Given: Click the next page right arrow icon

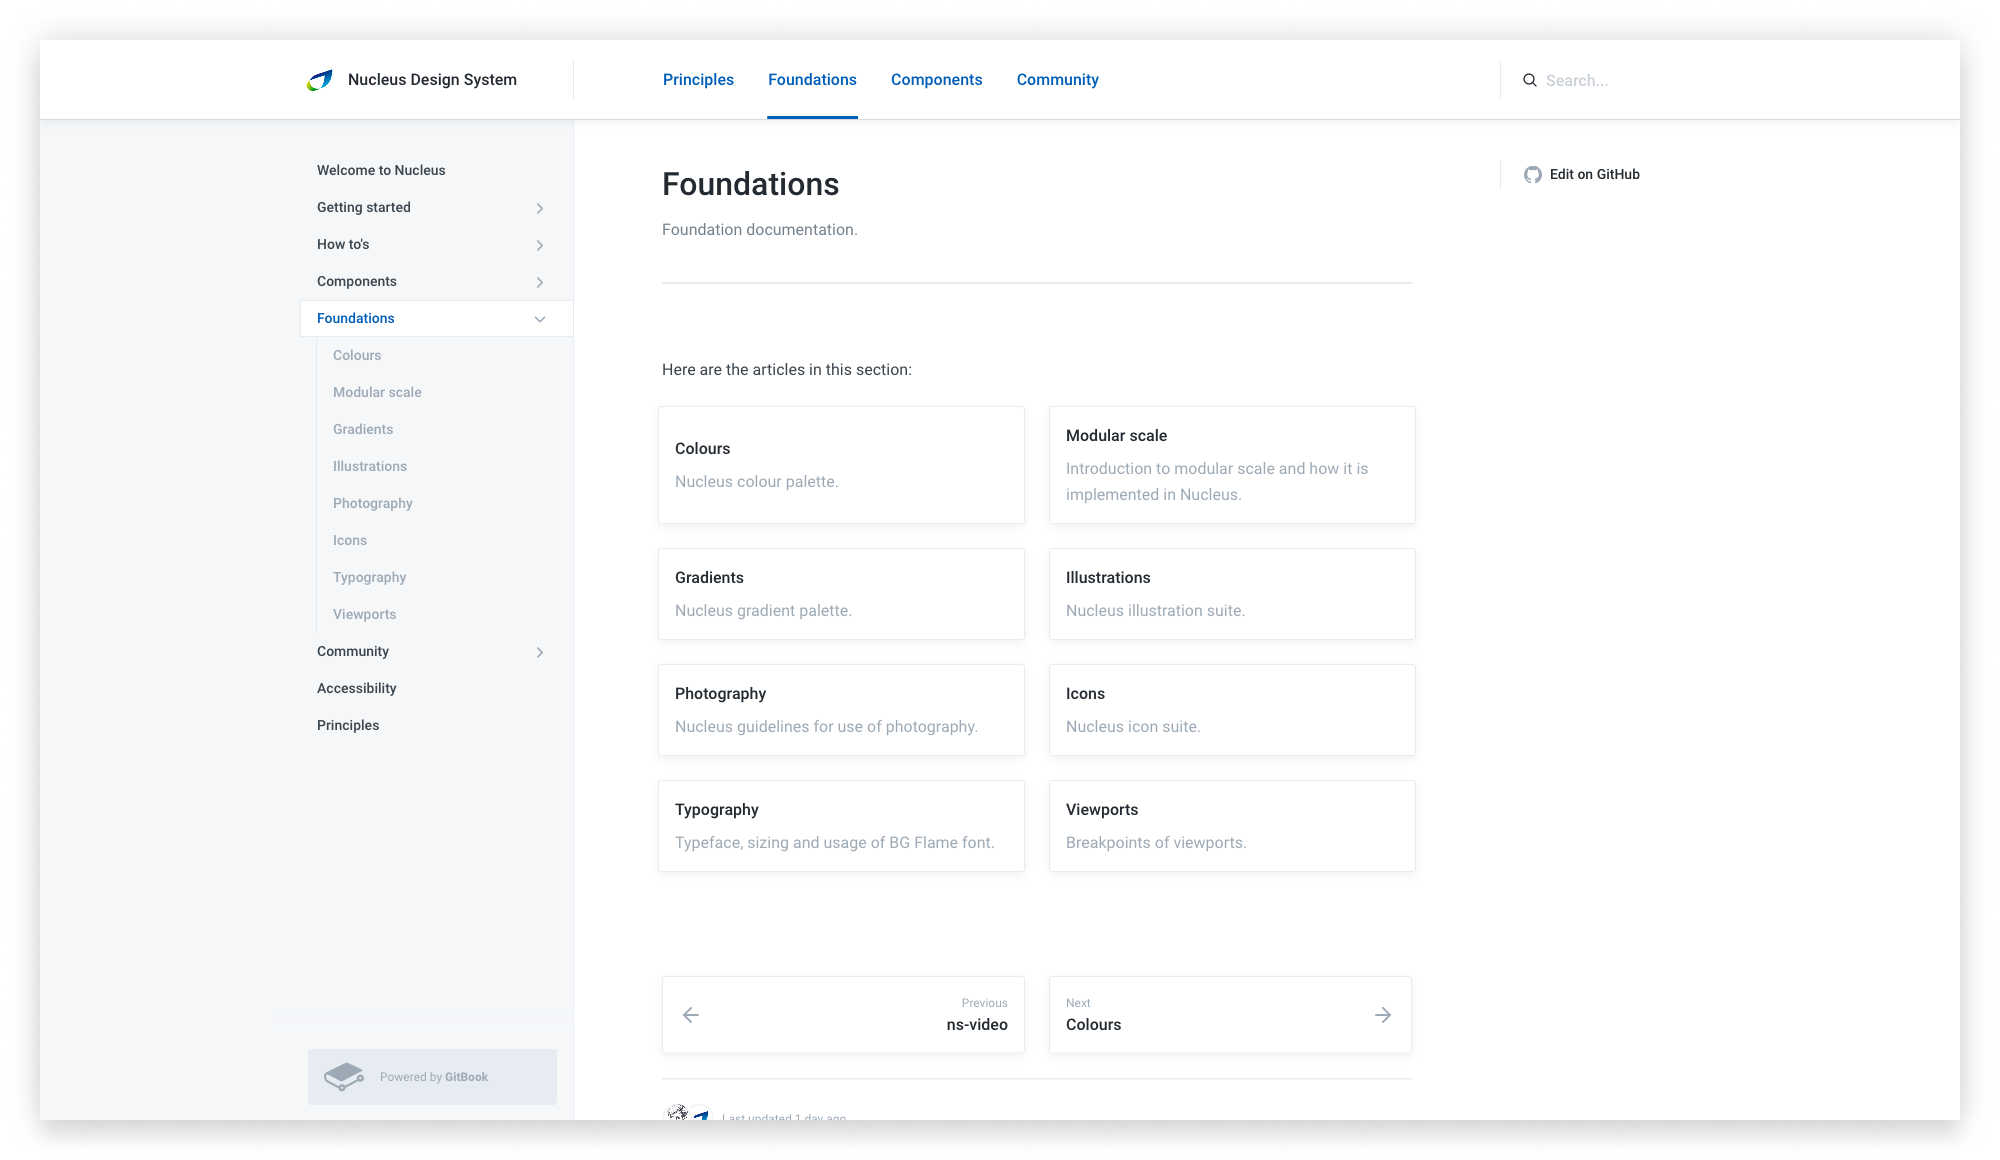Looking at the screenshot, I should (1383, 1015).
